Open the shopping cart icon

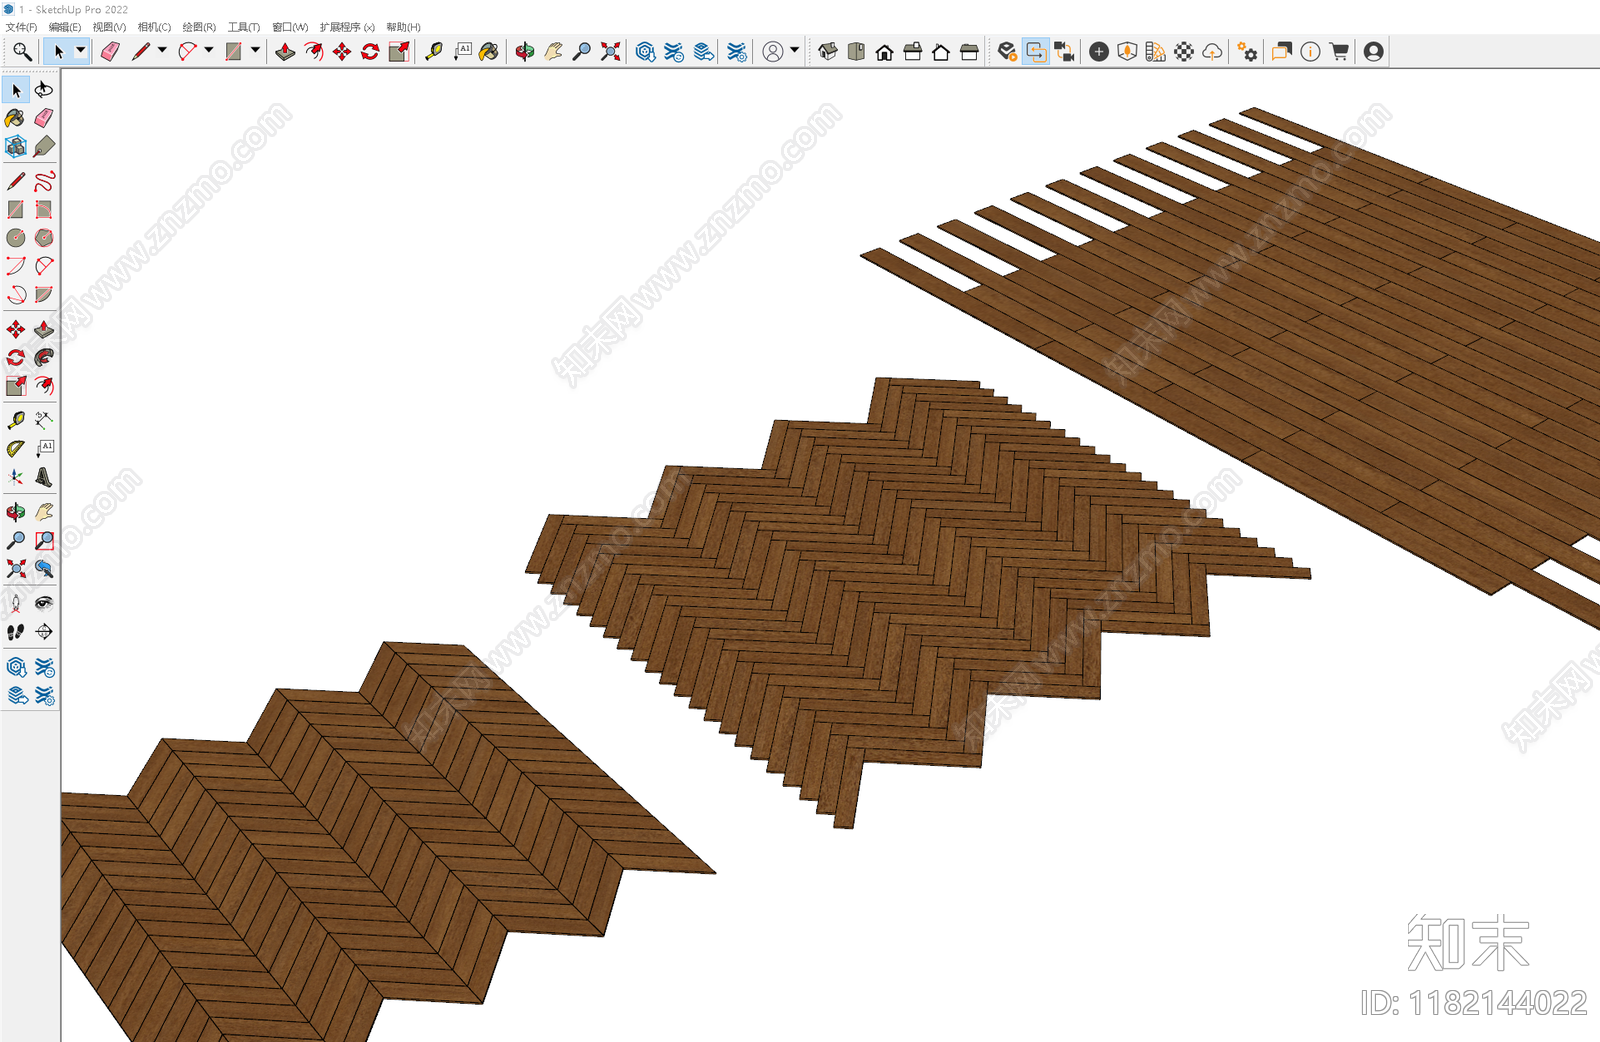pos(1339,52)
